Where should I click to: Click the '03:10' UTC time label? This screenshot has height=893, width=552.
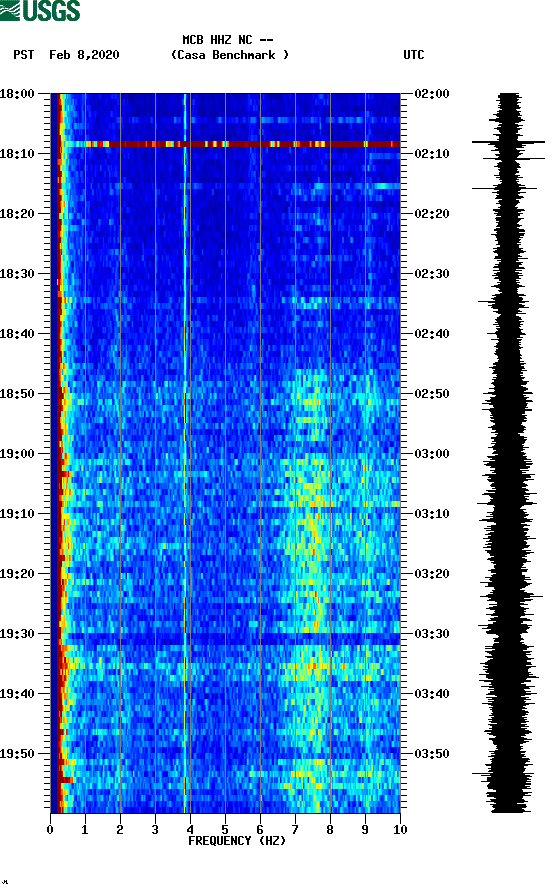point(432,514)
